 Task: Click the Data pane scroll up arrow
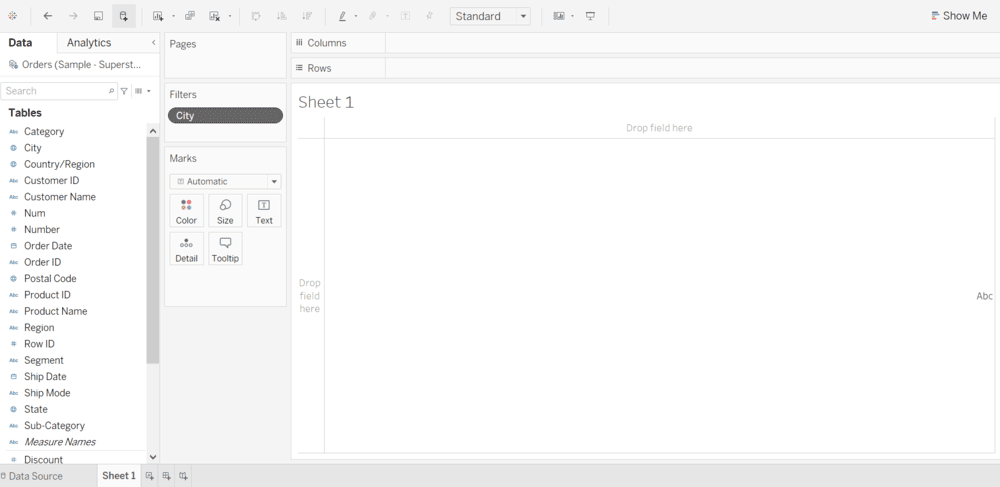click(152, 131)
